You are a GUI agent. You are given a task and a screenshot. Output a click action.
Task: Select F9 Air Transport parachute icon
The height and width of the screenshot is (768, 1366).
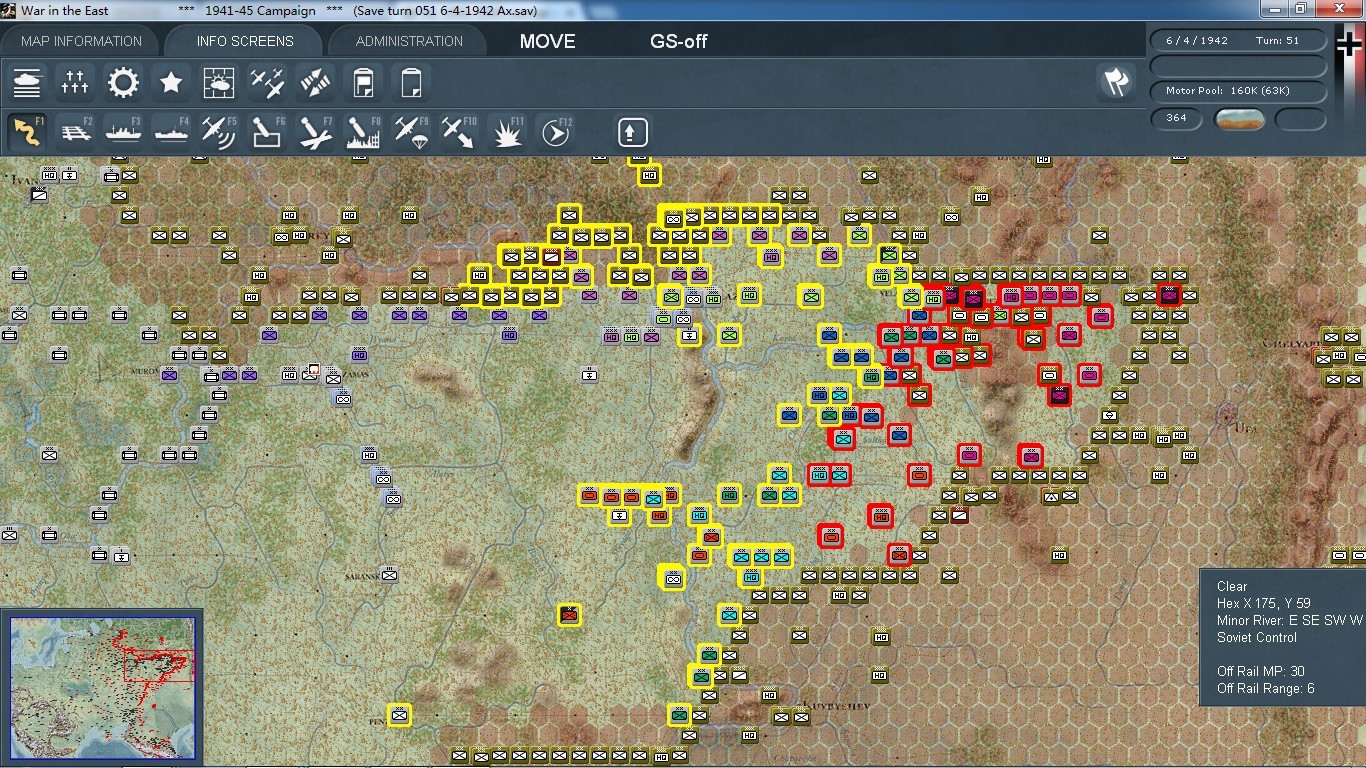[411, 132]
